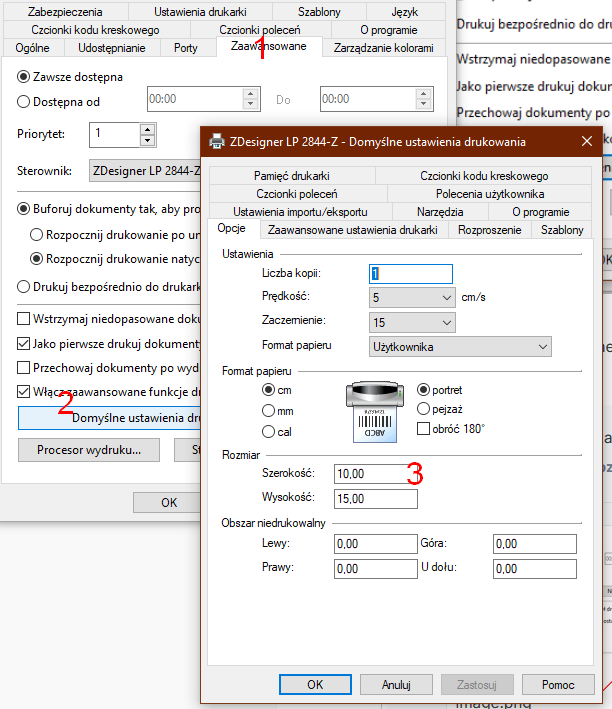Increase the Priorytet value with up arrow
The image size is (612, 709).
[148, 128]
